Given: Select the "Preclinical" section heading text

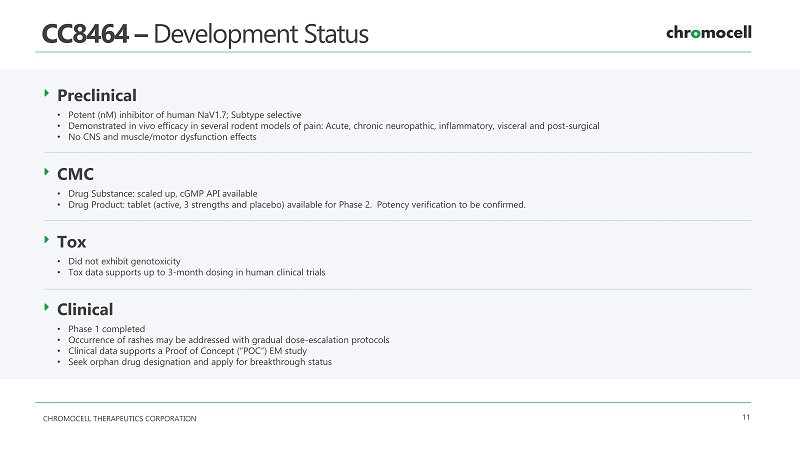Looking at the screenshot, I should [97, 96].
